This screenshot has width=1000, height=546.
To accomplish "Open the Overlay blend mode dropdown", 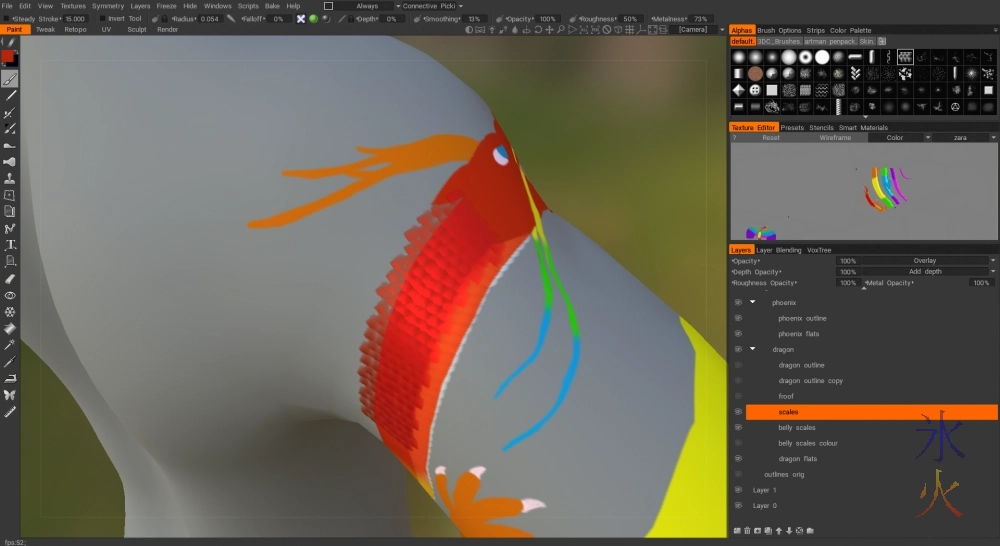I will click(x=927, y=260).
